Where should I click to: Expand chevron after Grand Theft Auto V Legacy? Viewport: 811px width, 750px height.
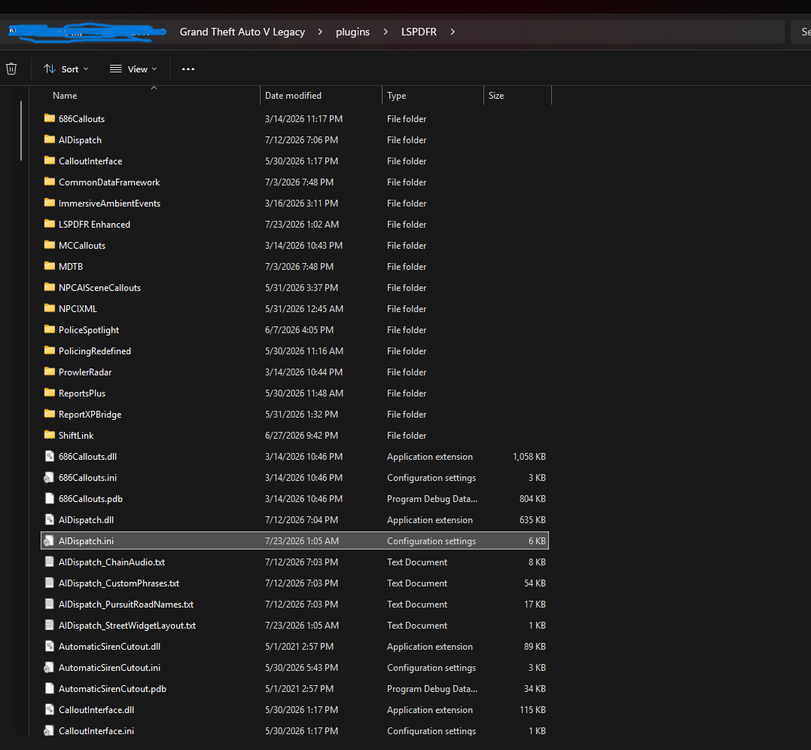click(x=320, y=32)
